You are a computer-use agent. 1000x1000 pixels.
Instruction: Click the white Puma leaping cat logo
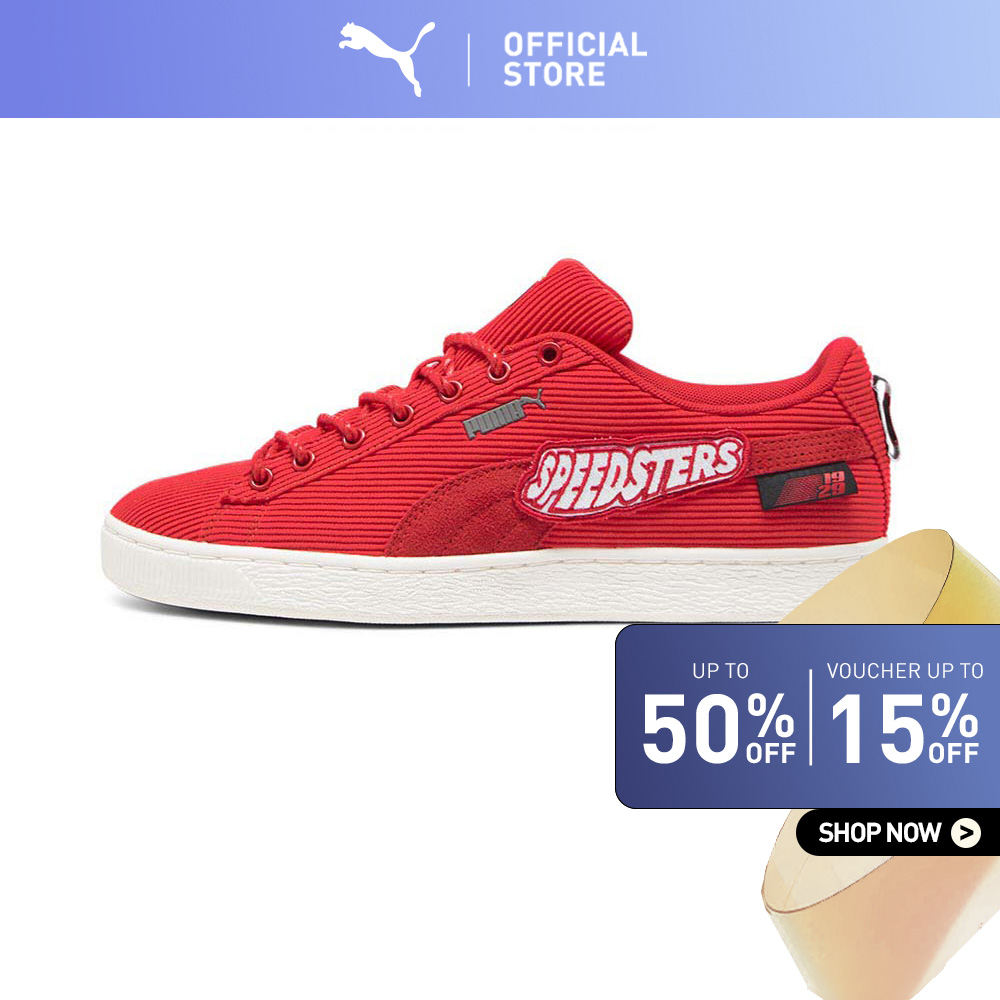point(386,58)
